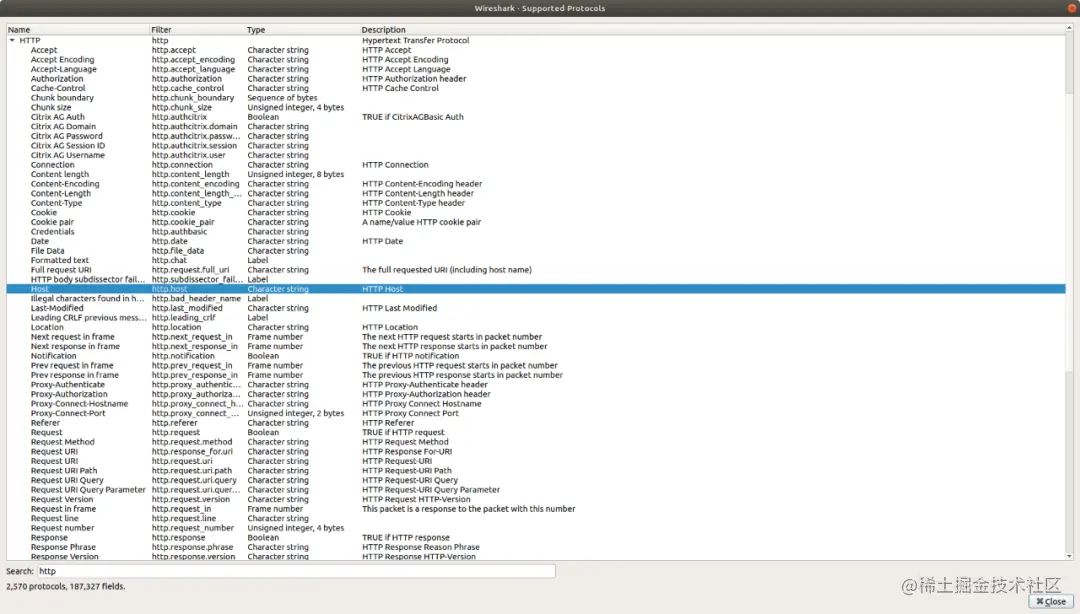Click the scrollbar down arrow at list bottom
The width and height of the screenshot is (1080, 614).
coord(1069,556)
